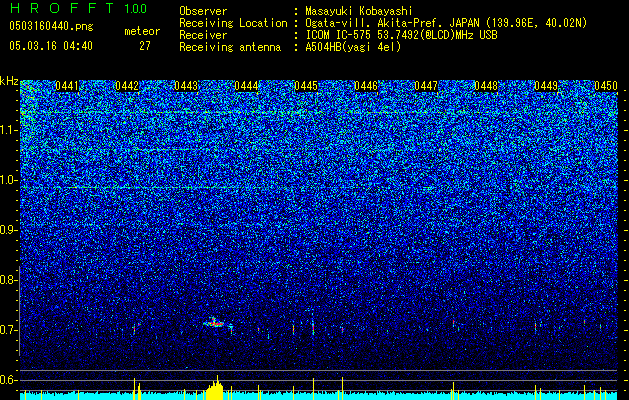Click the 0445 time marker
This screenshot has height=400, width=629.
306,86
